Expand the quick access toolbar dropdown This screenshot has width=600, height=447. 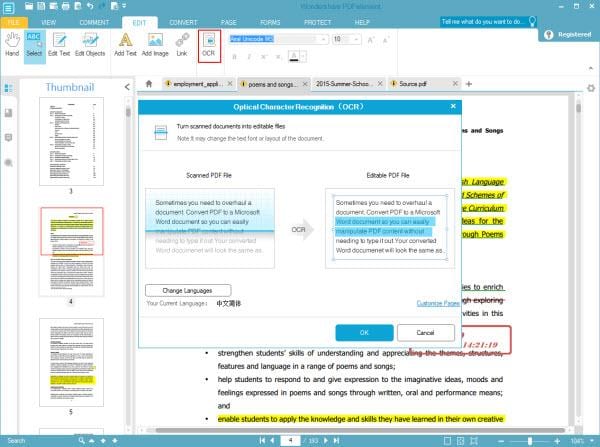pos(124,6)
